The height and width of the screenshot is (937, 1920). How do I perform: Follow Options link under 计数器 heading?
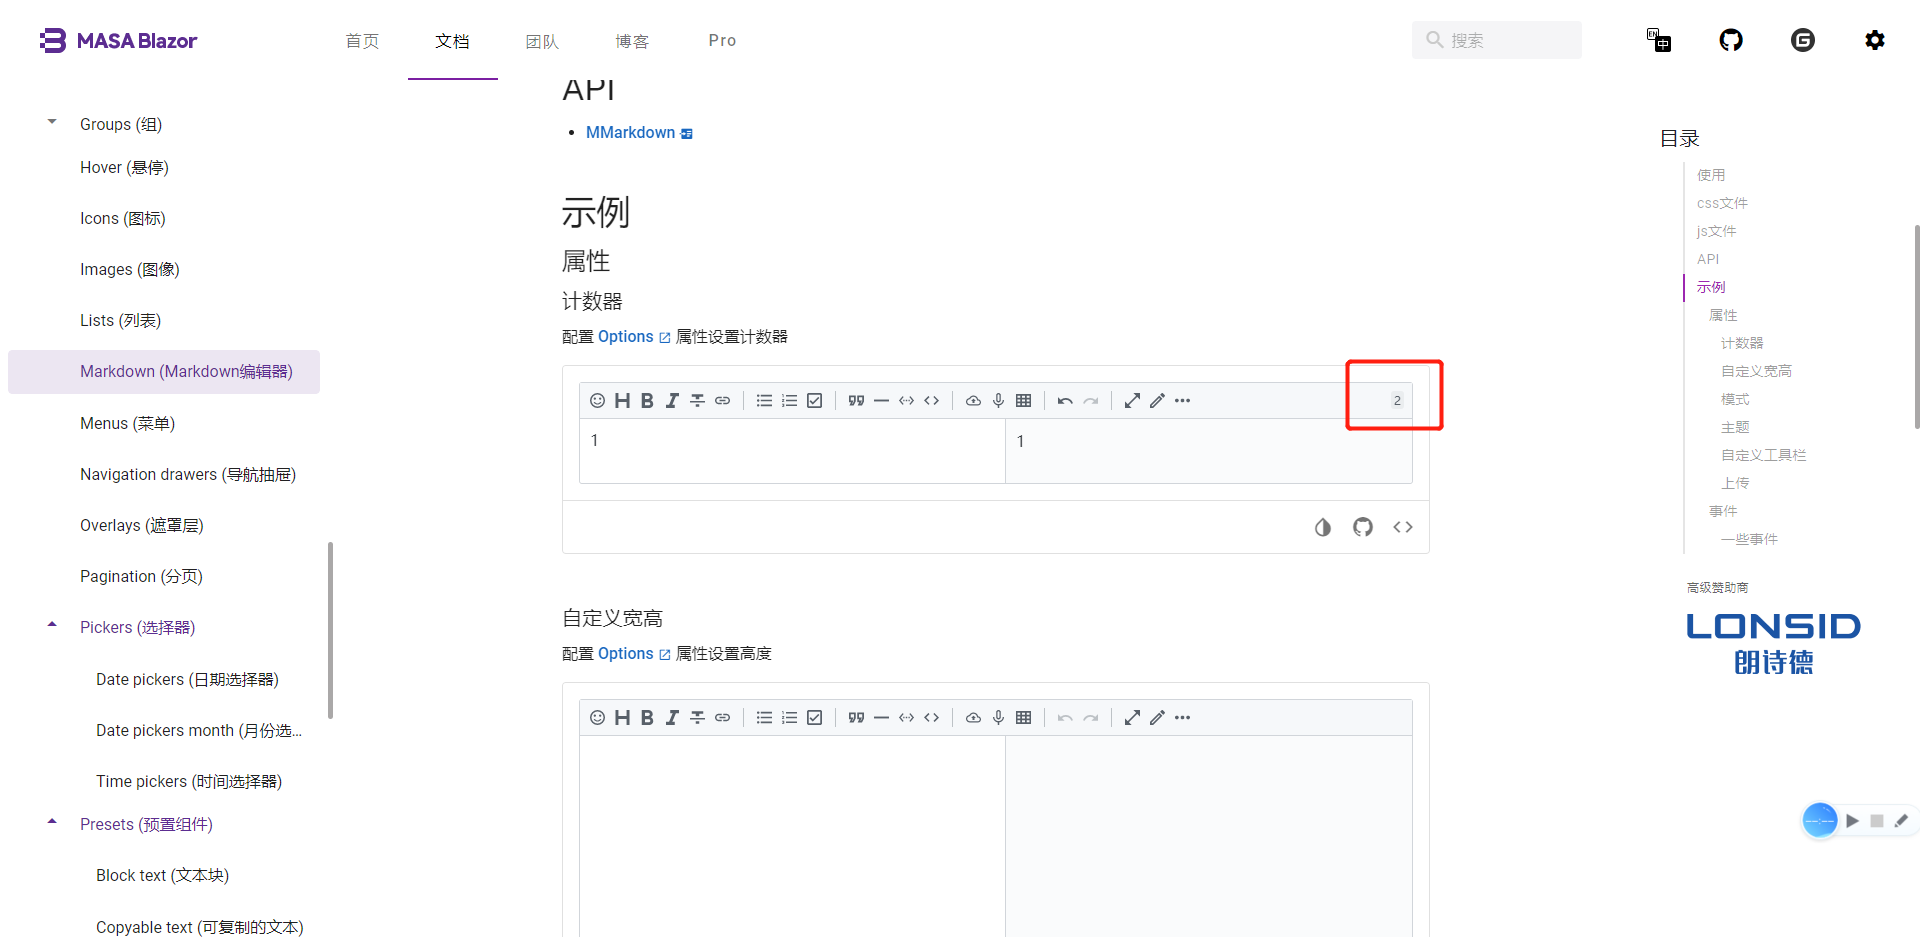tap(634, 337)
